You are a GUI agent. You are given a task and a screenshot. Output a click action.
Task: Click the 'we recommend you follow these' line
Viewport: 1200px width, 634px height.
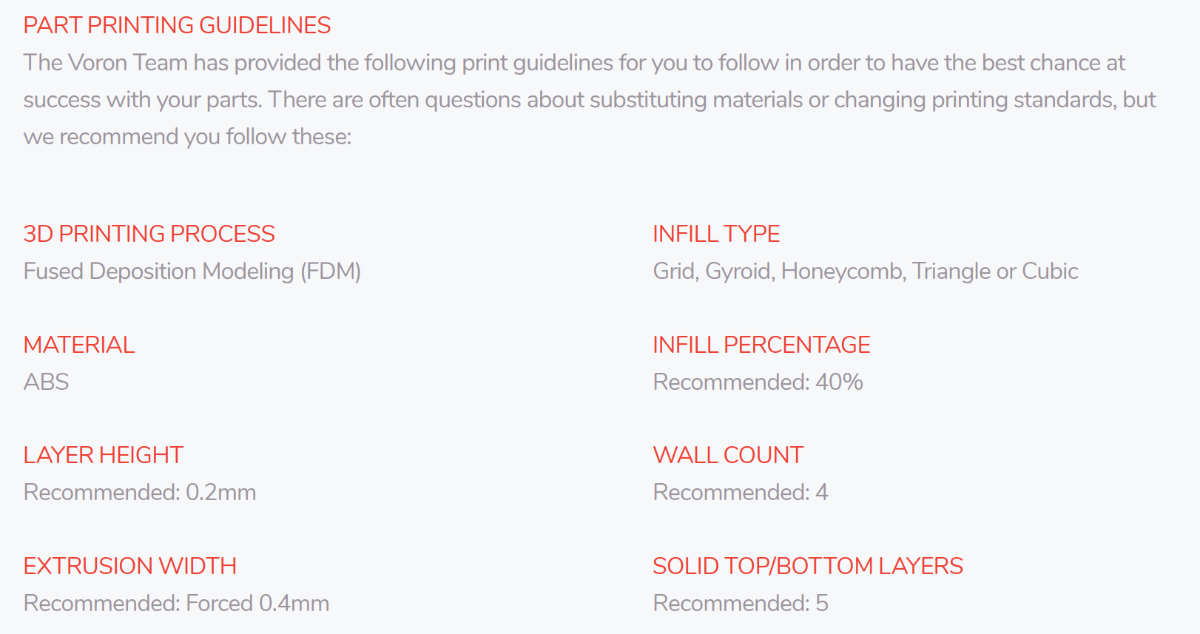pyautogui.click(x=187, y=136)
